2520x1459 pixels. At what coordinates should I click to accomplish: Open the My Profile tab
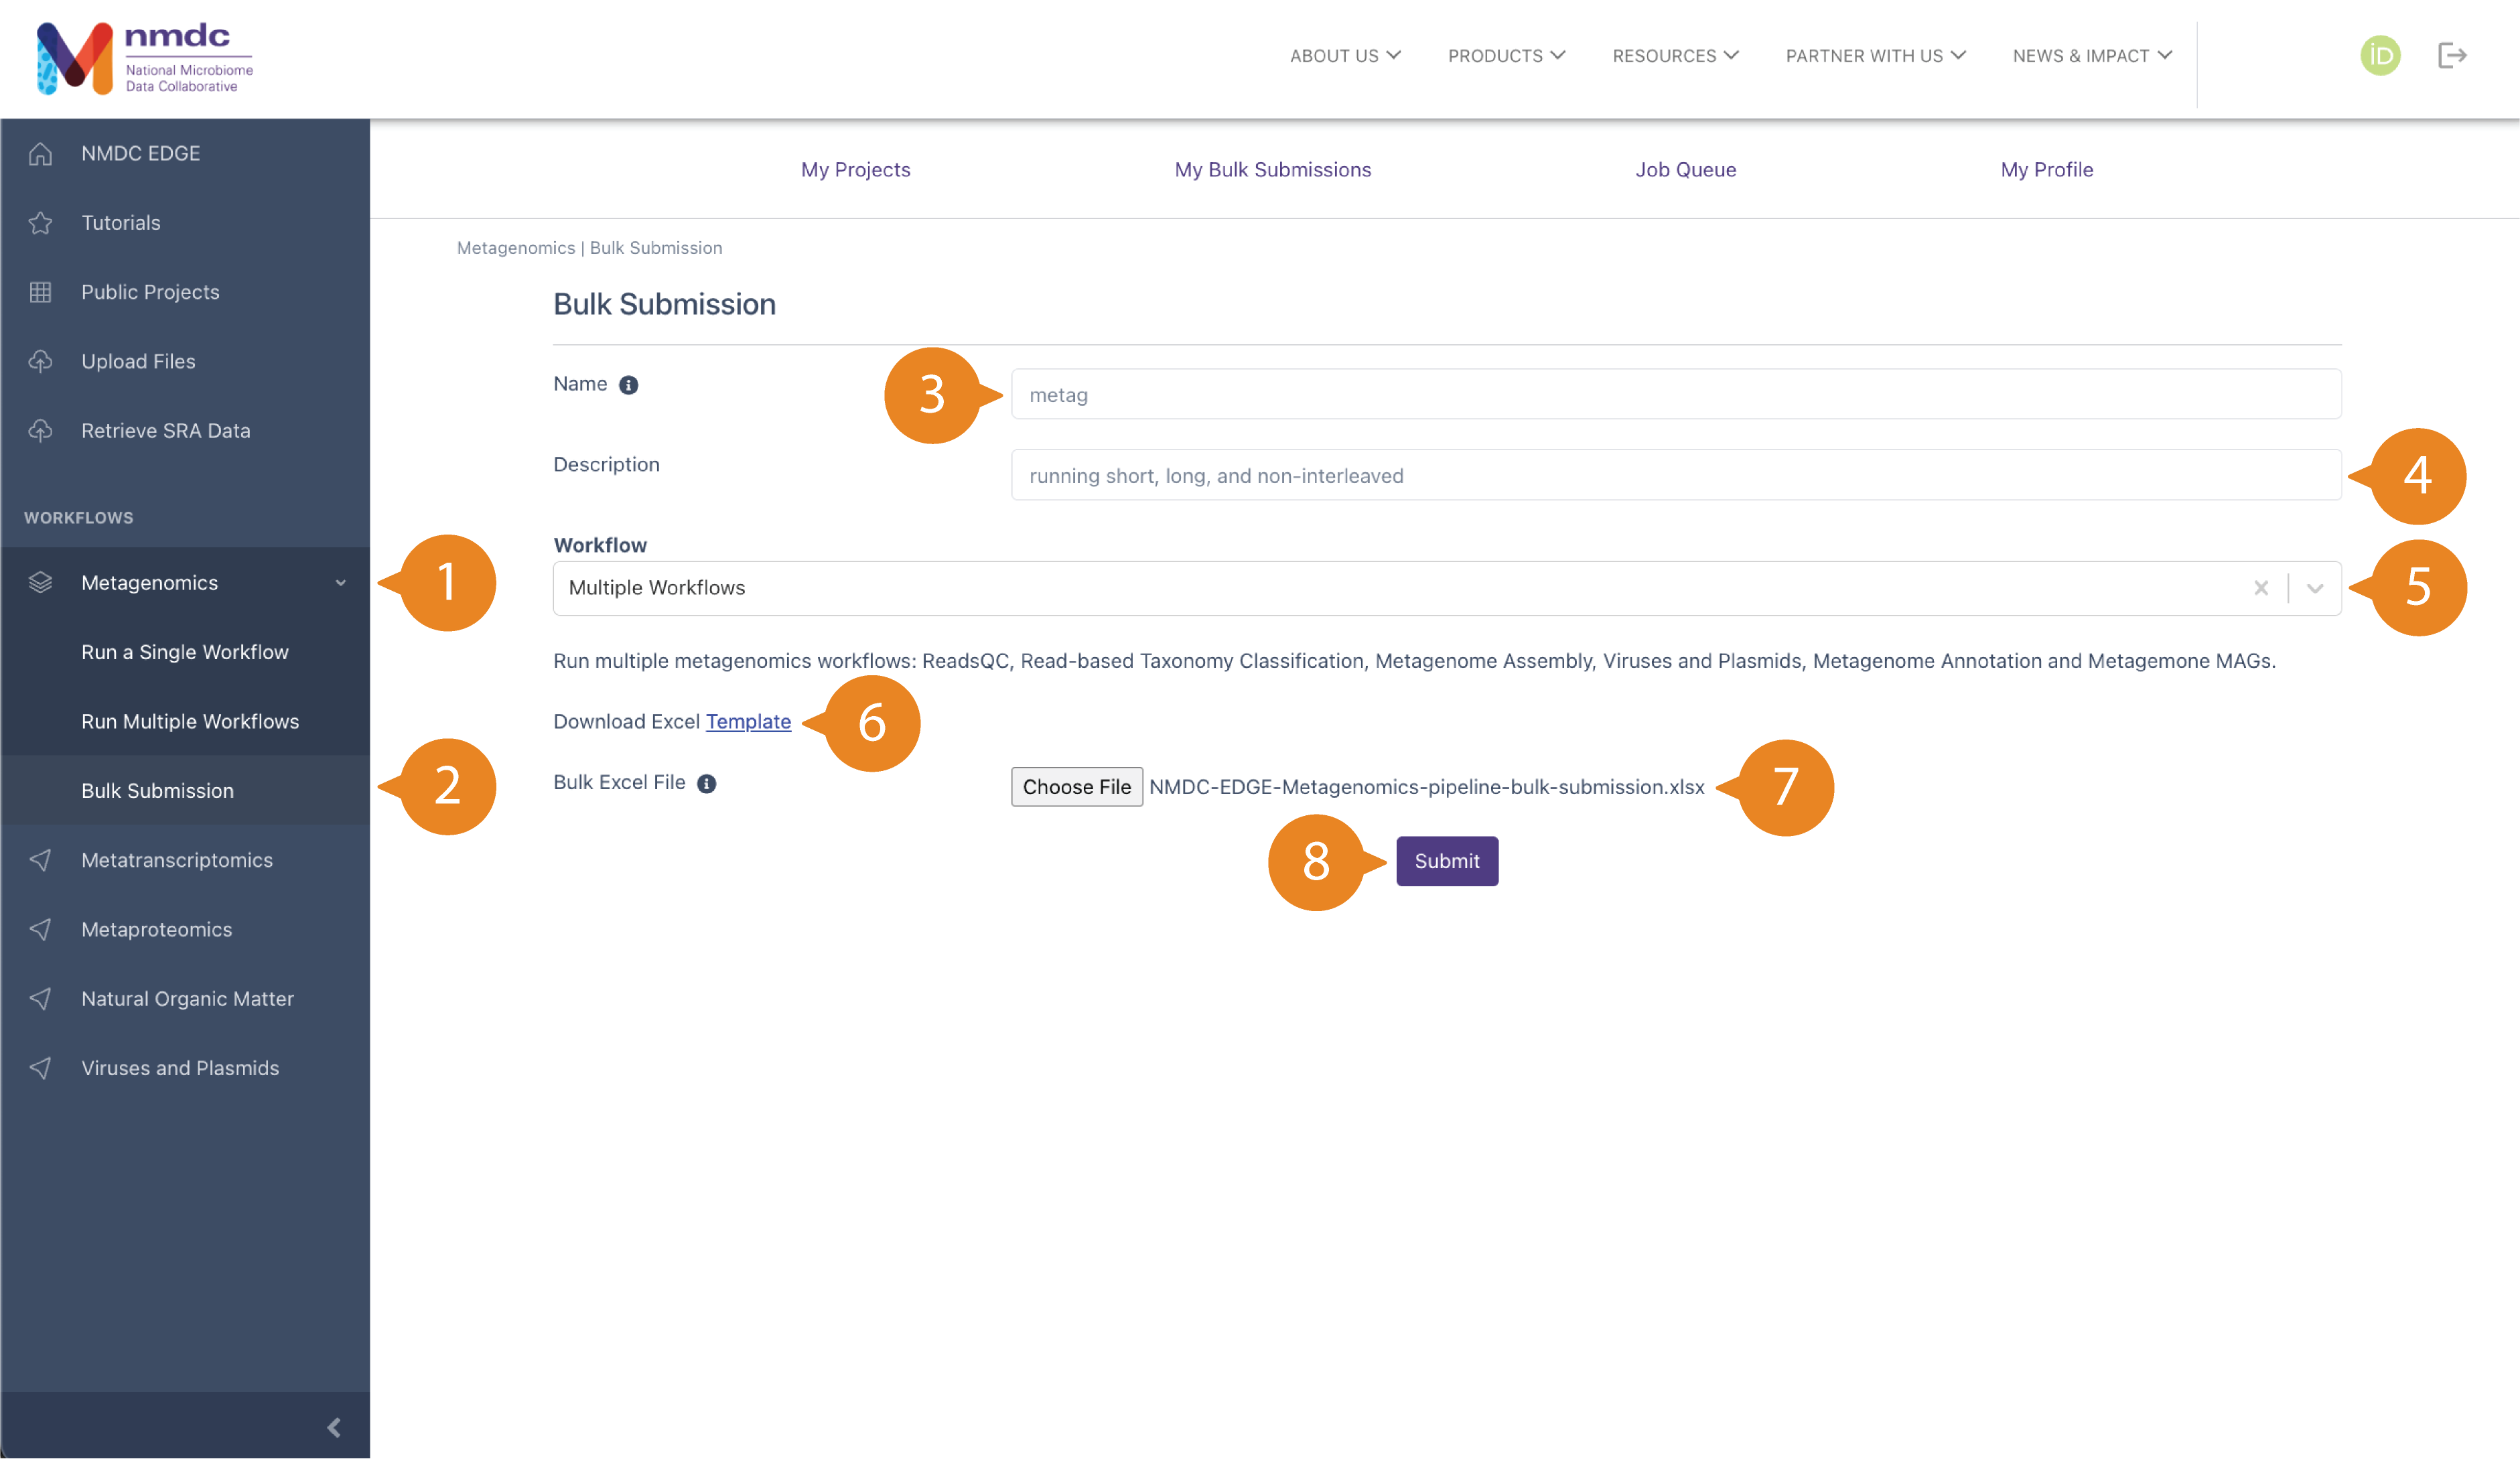click(x=2046, y=169)
